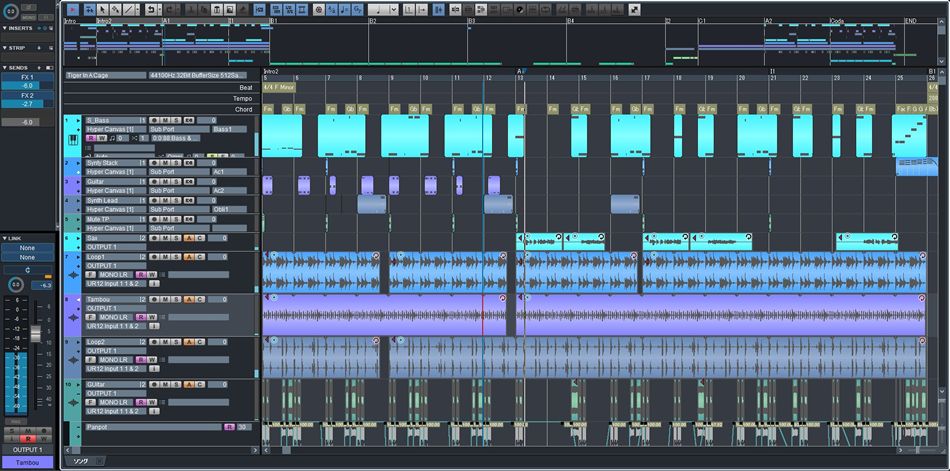Image resolution: width=950 pixels, height=471 pixels.
Task: Click the piano keyboard icon on the S_Bass track
Action: tap(73, 140)
